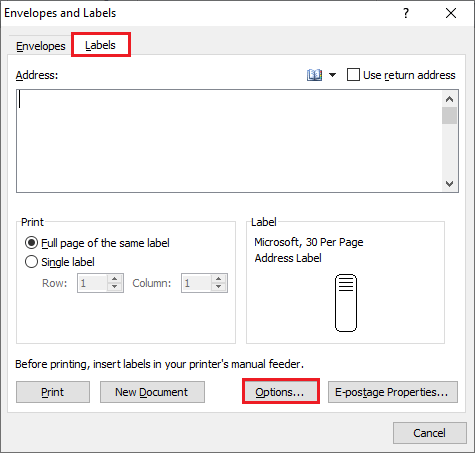The height and width of the screenshot is (453, 475).
Task: Close the Envelopes and Labels dialog
Action: point(451,13)
